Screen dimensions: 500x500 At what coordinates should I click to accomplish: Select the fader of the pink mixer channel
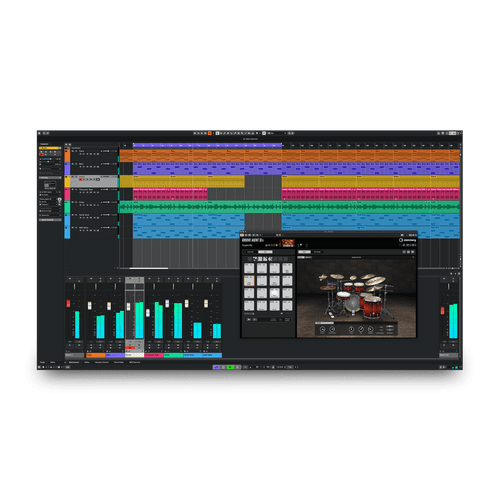pos(148,313)
